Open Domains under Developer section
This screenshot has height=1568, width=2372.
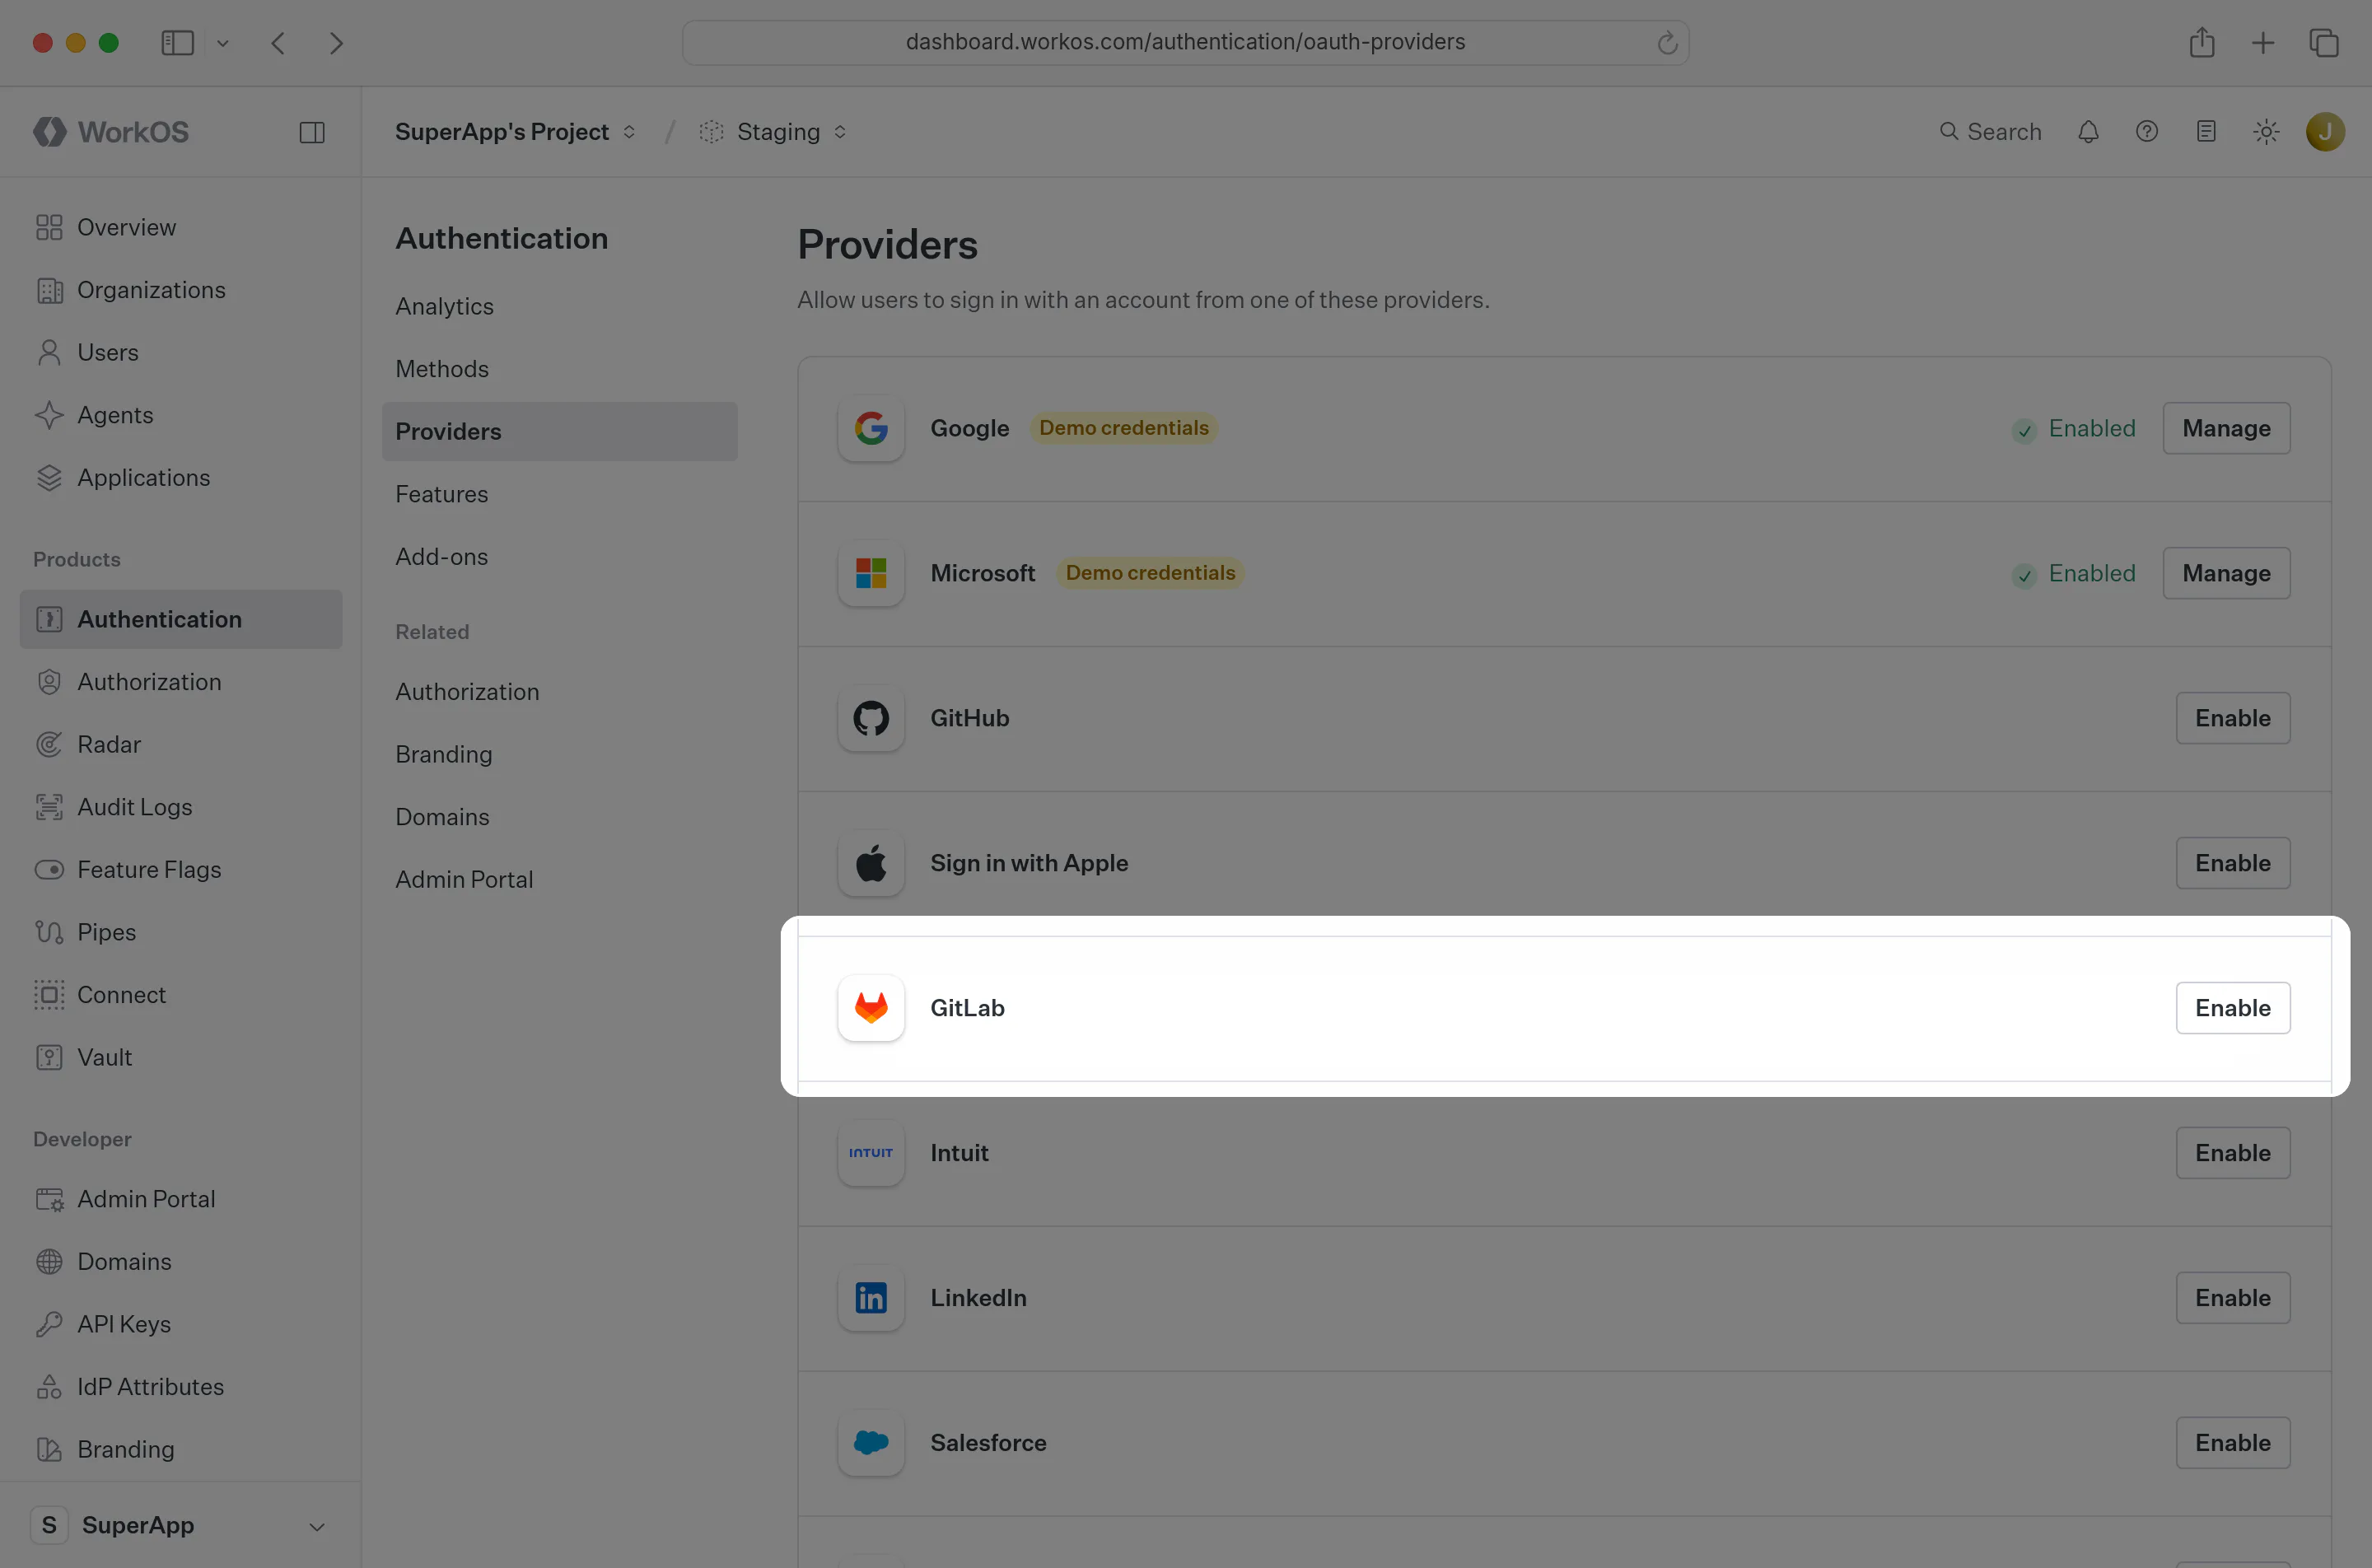click(181, 1262)
